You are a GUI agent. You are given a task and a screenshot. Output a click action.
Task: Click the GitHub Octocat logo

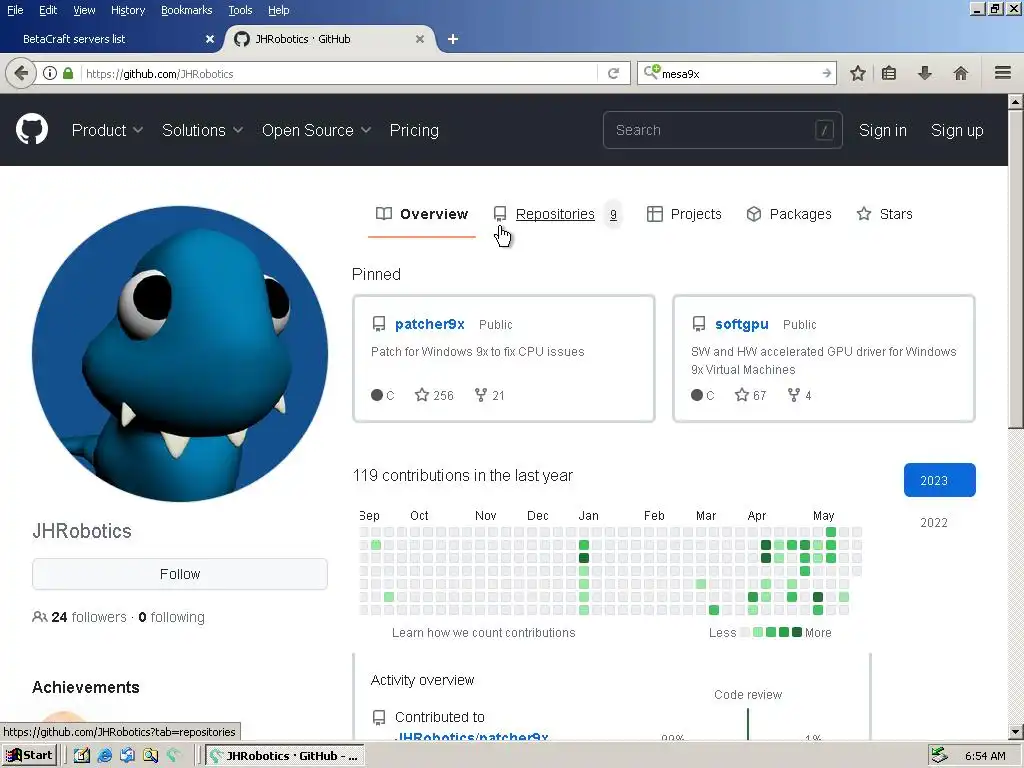pos(32,129)
